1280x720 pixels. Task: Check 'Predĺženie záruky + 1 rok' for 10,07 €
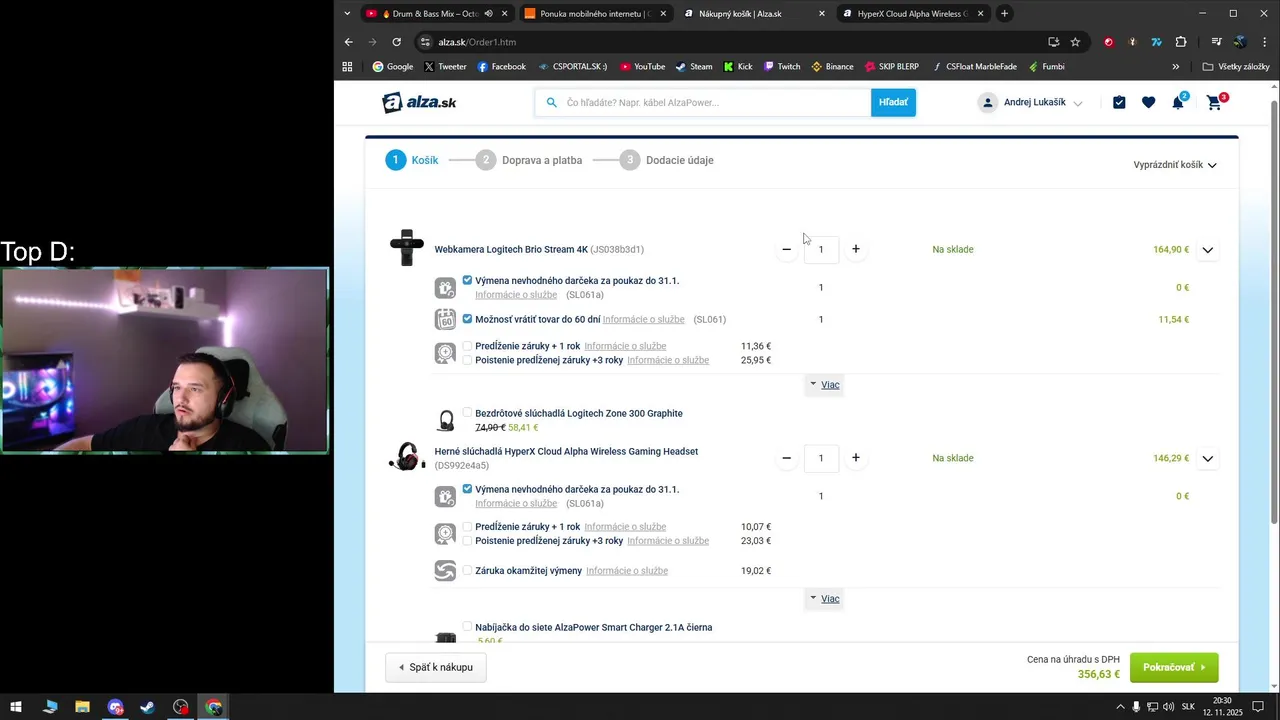click(x=467, y=526)
